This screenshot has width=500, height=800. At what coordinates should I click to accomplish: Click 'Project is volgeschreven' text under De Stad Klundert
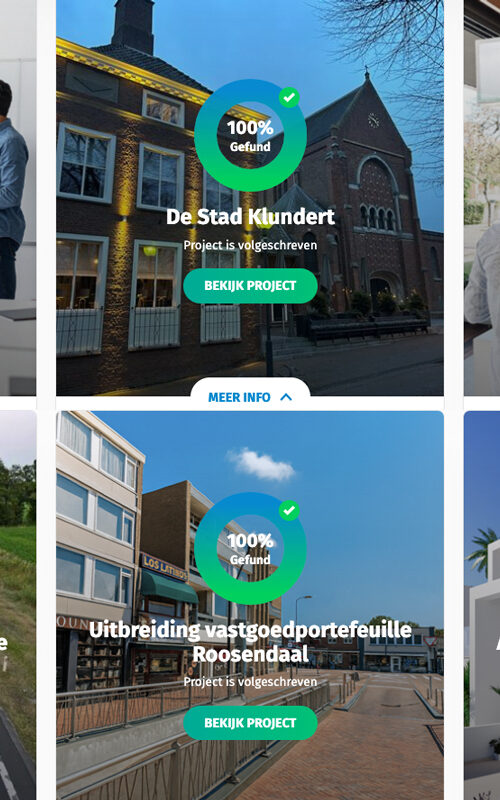click(x=250, y=245)
